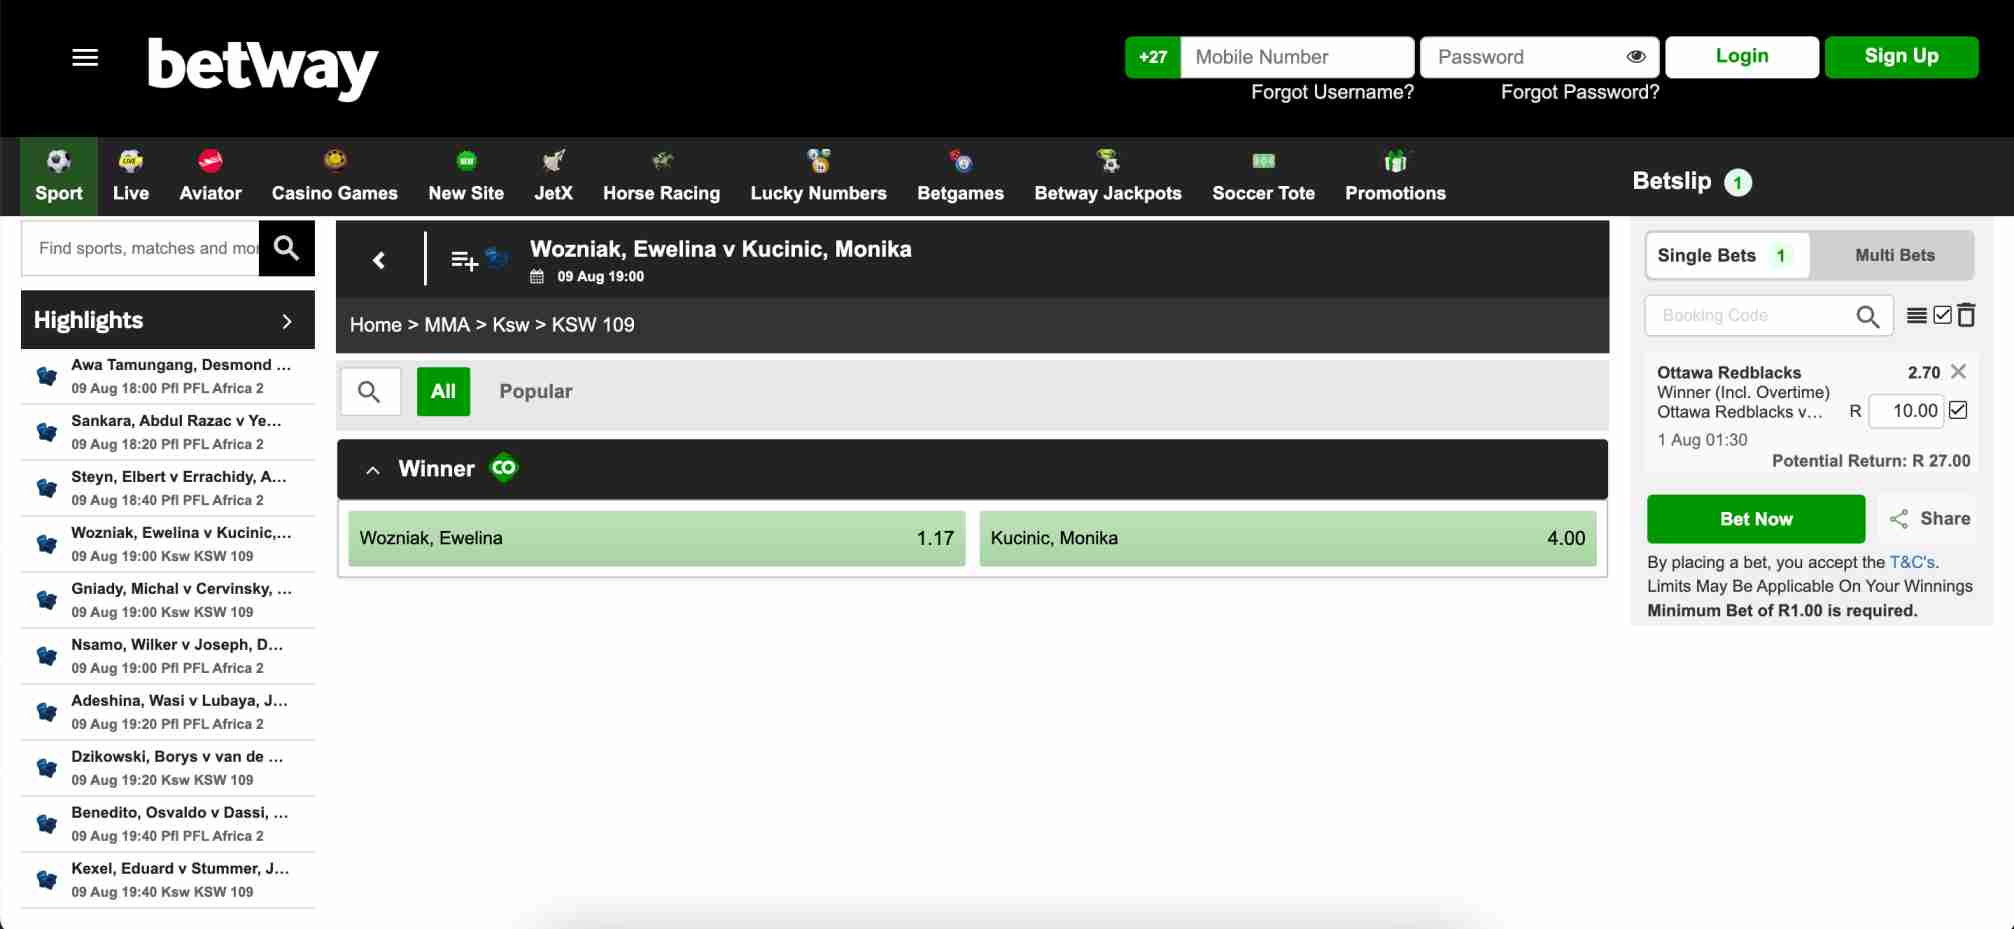Open Betgames section
Viewport: 2014px width, 929px height.
(x=960, y=177)
